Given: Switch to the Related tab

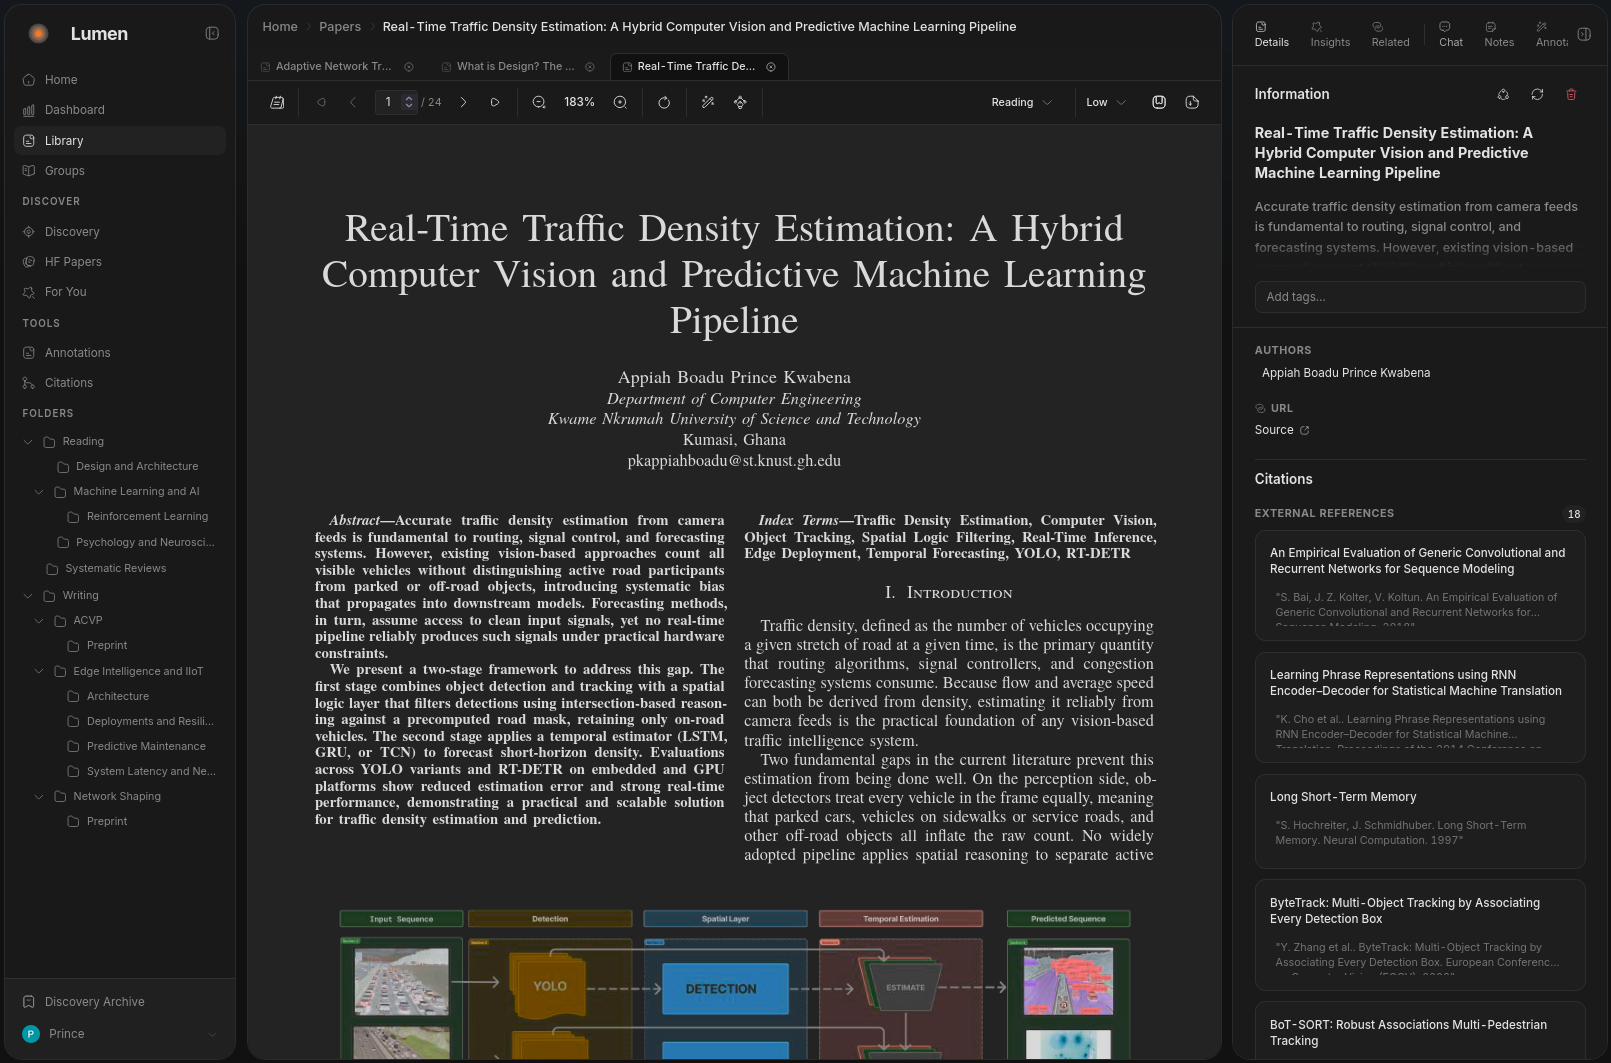Looking at the screenshot, I should (x=1390, y=34).
